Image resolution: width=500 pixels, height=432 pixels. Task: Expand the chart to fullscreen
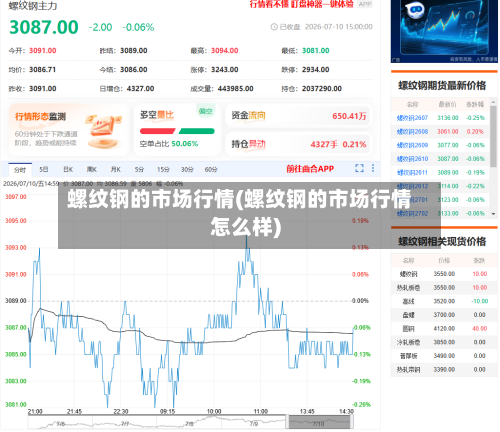click(359, 168)
